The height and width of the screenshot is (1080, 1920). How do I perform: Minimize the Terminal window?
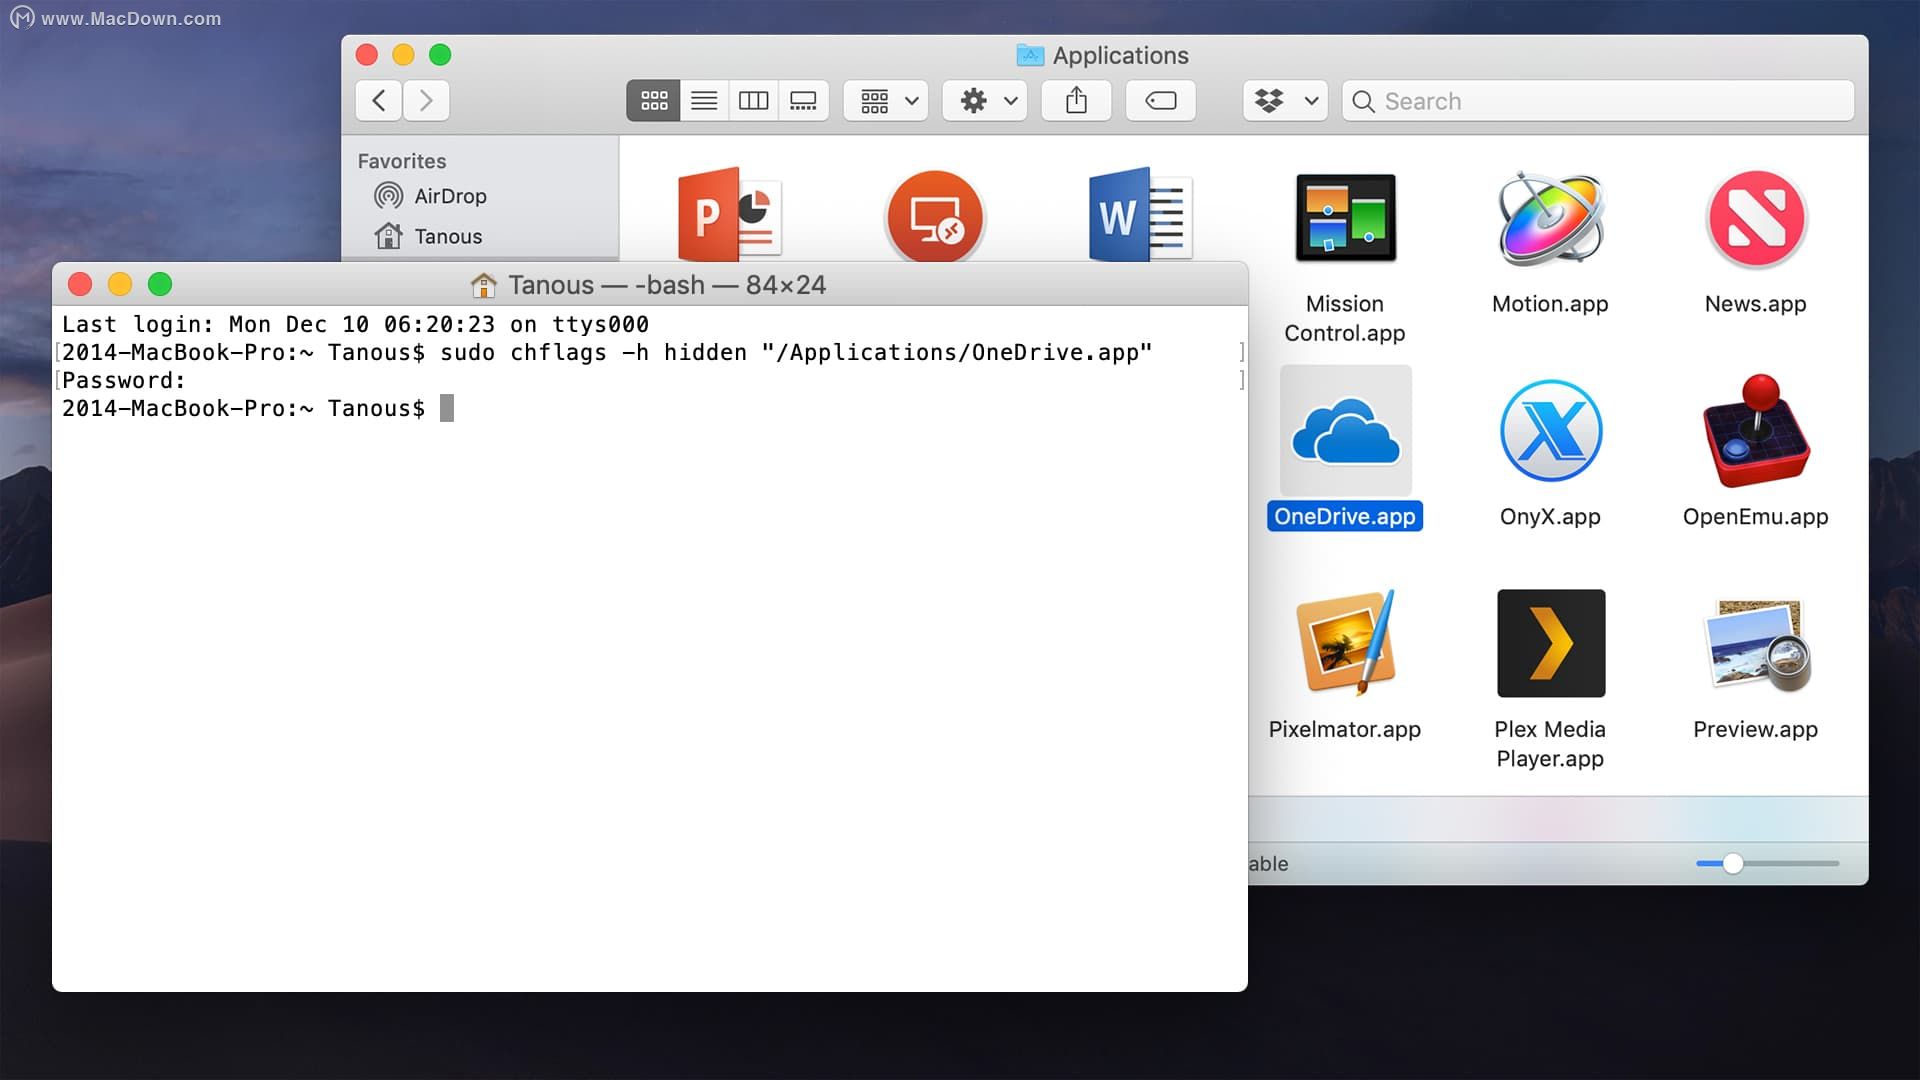[x=120, y=285]
